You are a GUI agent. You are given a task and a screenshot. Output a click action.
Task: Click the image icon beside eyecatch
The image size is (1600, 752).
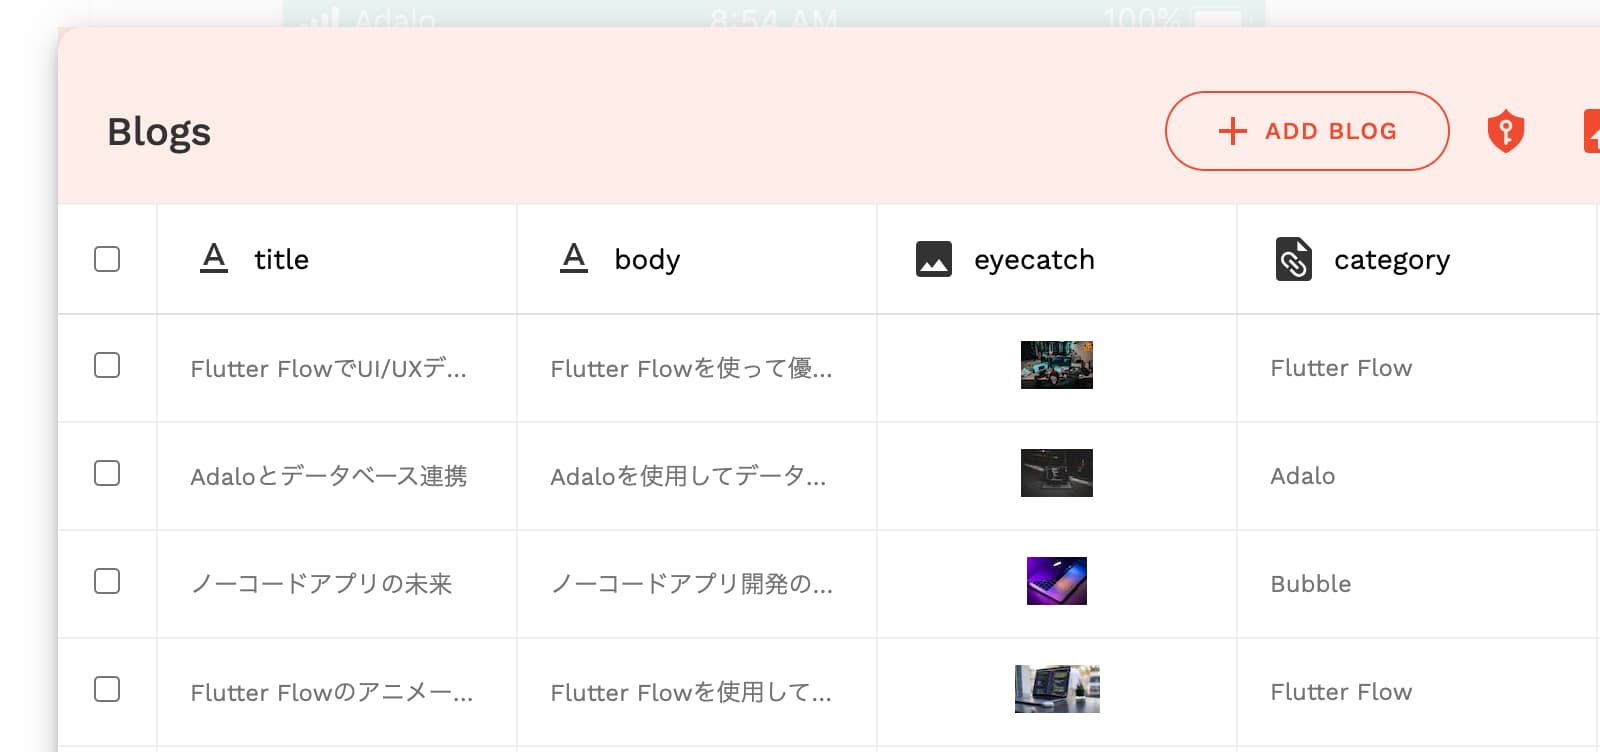934,259
